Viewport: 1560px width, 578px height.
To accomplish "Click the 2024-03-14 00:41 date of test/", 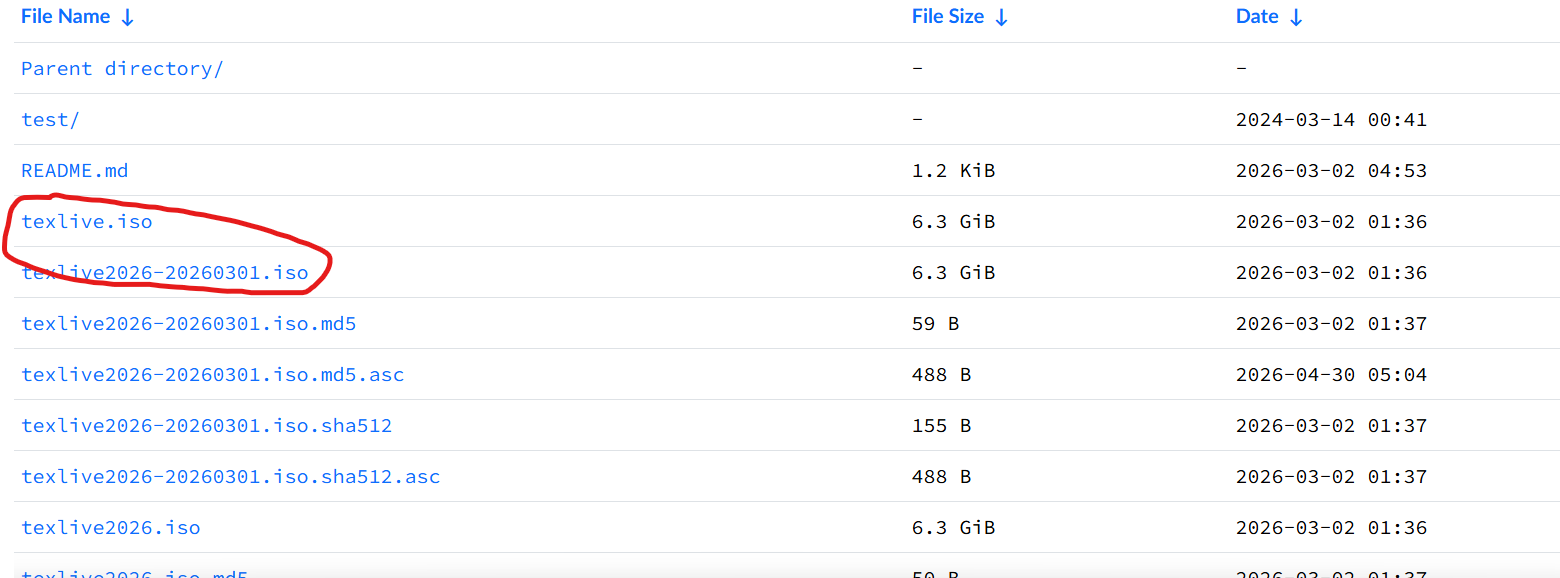I will pyautogui.click(x=1331, y=120).
